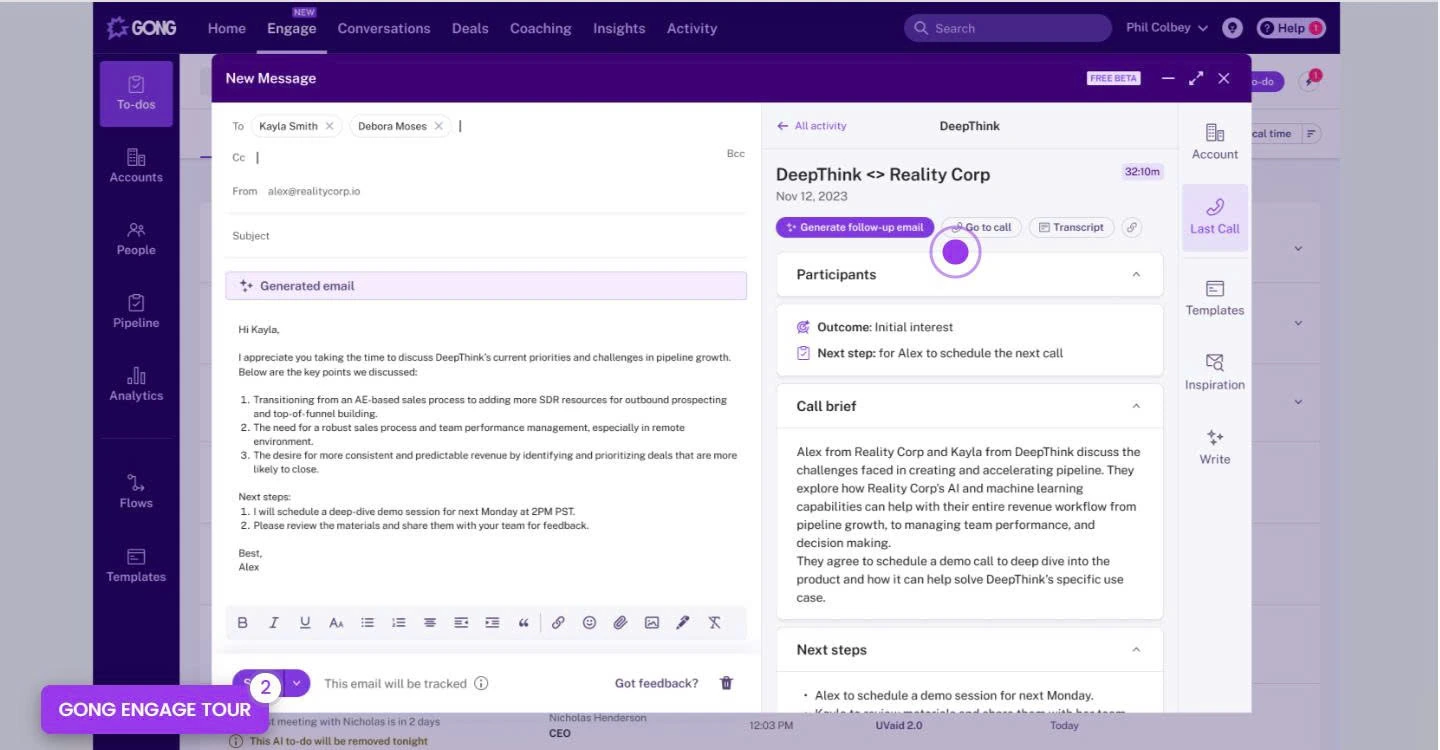1440x750 pixels.
Task: Open the Inspiration panel icon
Action: pyautogui.click(x=1214, y=372)
